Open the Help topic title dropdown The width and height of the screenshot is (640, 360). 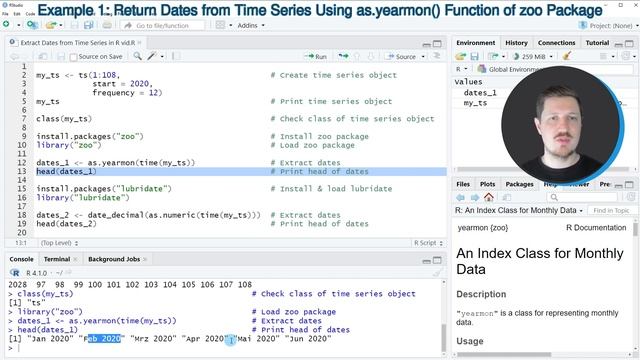pos(519,211)
